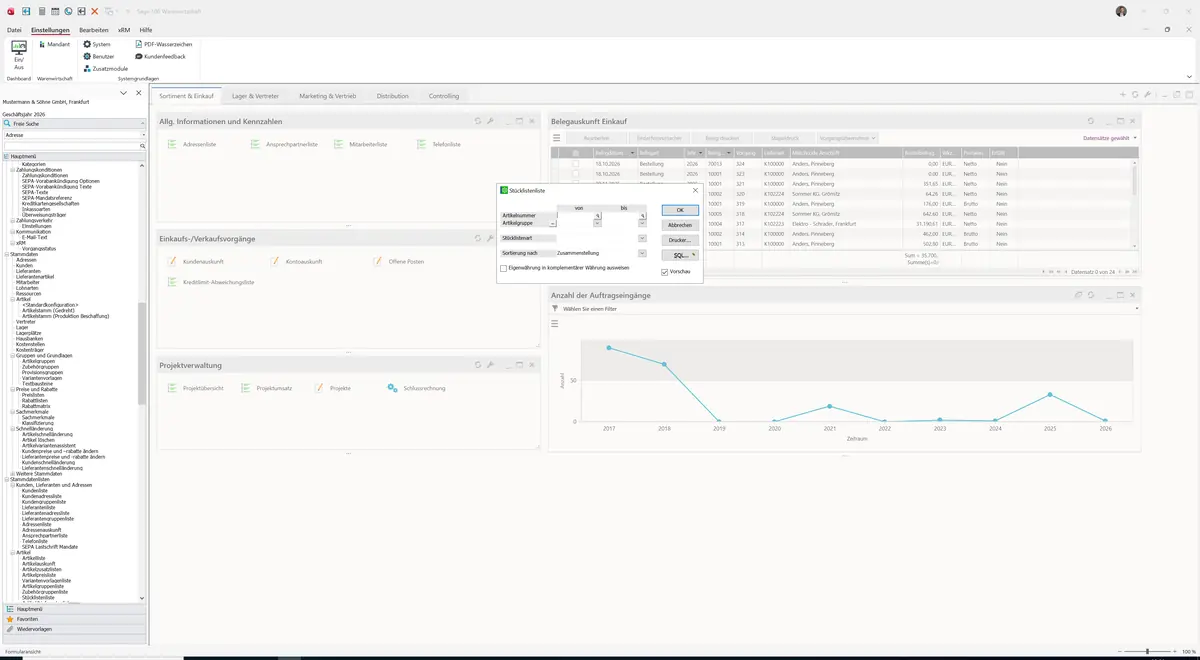Select the checkbox of Bestellung row 324
Image resolution: width=1200 pixels, height=660 pixels.
(575, 163)
